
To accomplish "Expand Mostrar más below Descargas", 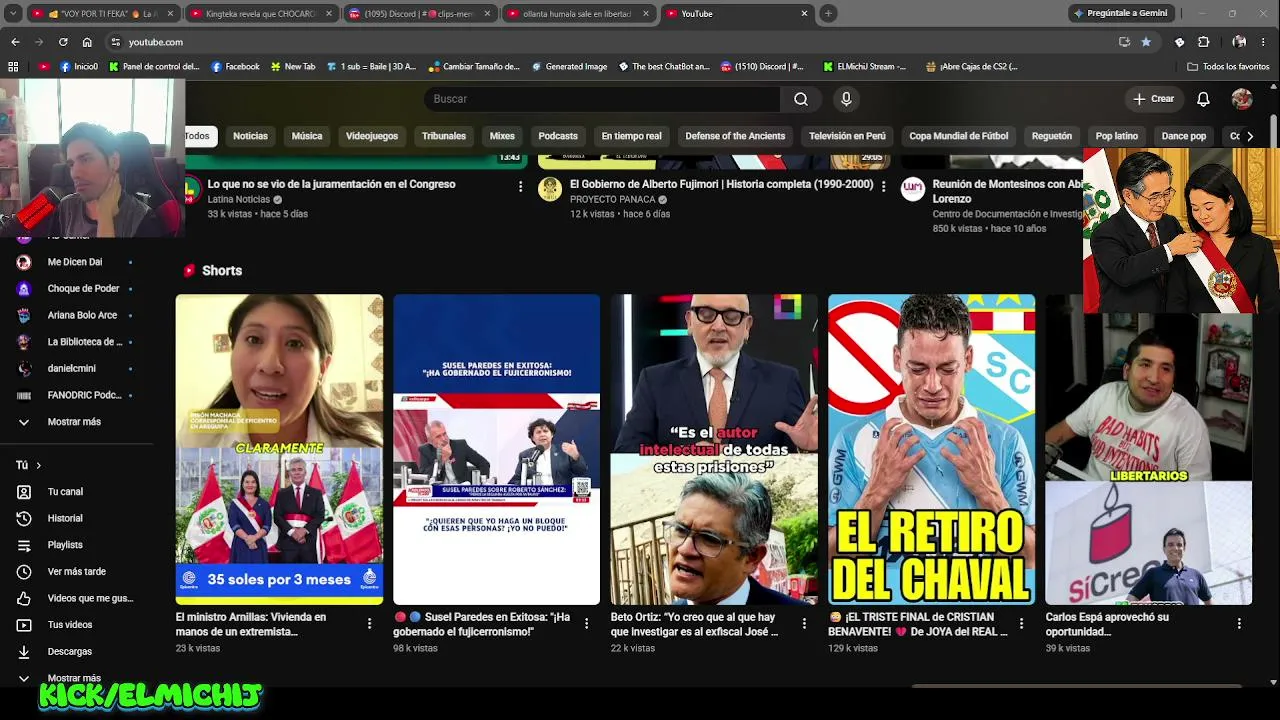I will point(75,678).
